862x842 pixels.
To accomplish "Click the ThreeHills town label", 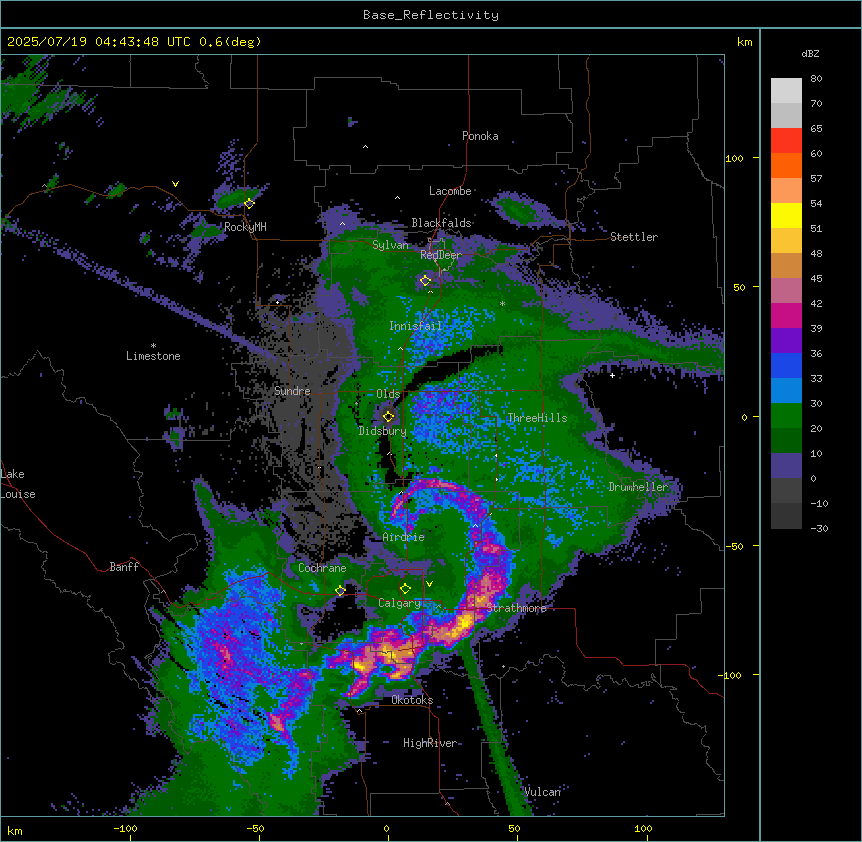I will [537, 418].
